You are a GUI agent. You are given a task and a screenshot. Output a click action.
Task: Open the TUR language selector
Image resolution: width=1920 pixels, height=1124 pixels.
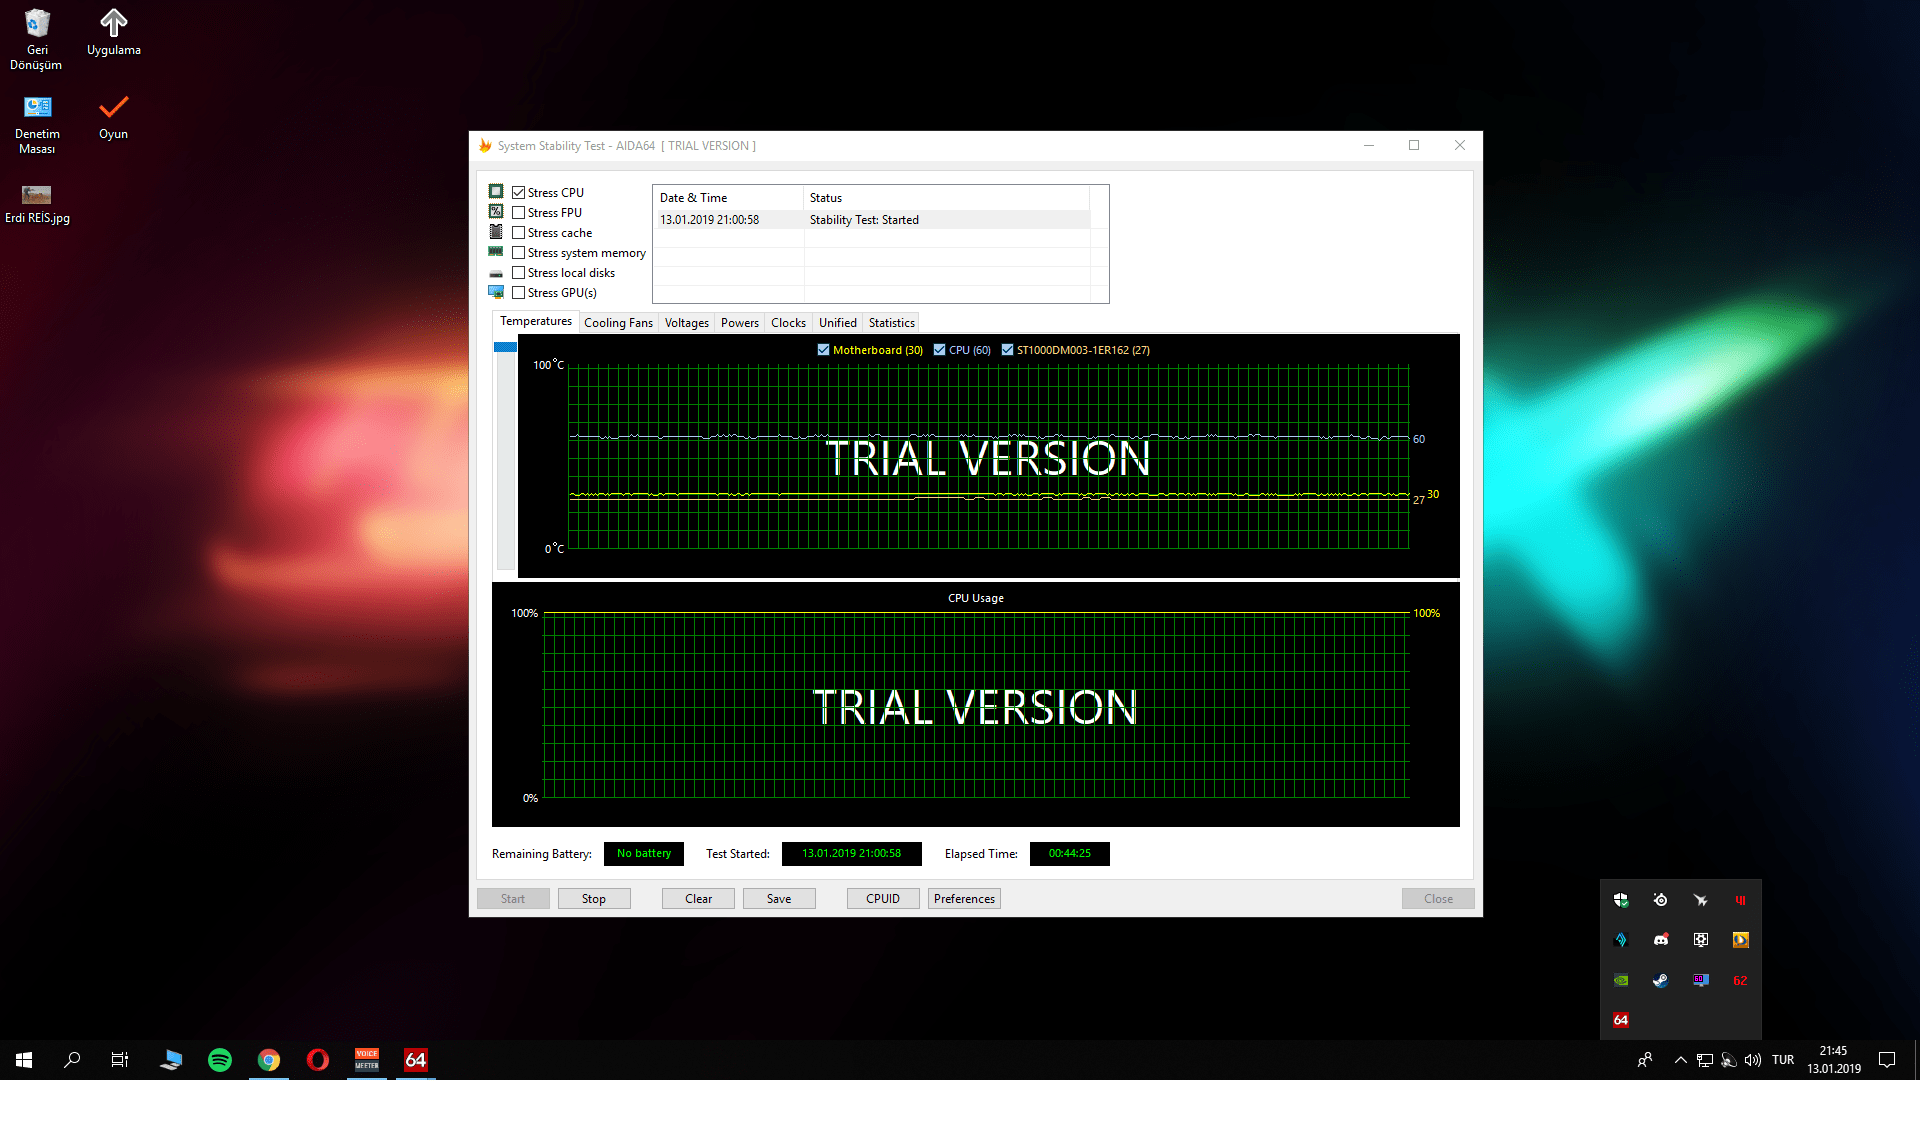point(1783,1060)
